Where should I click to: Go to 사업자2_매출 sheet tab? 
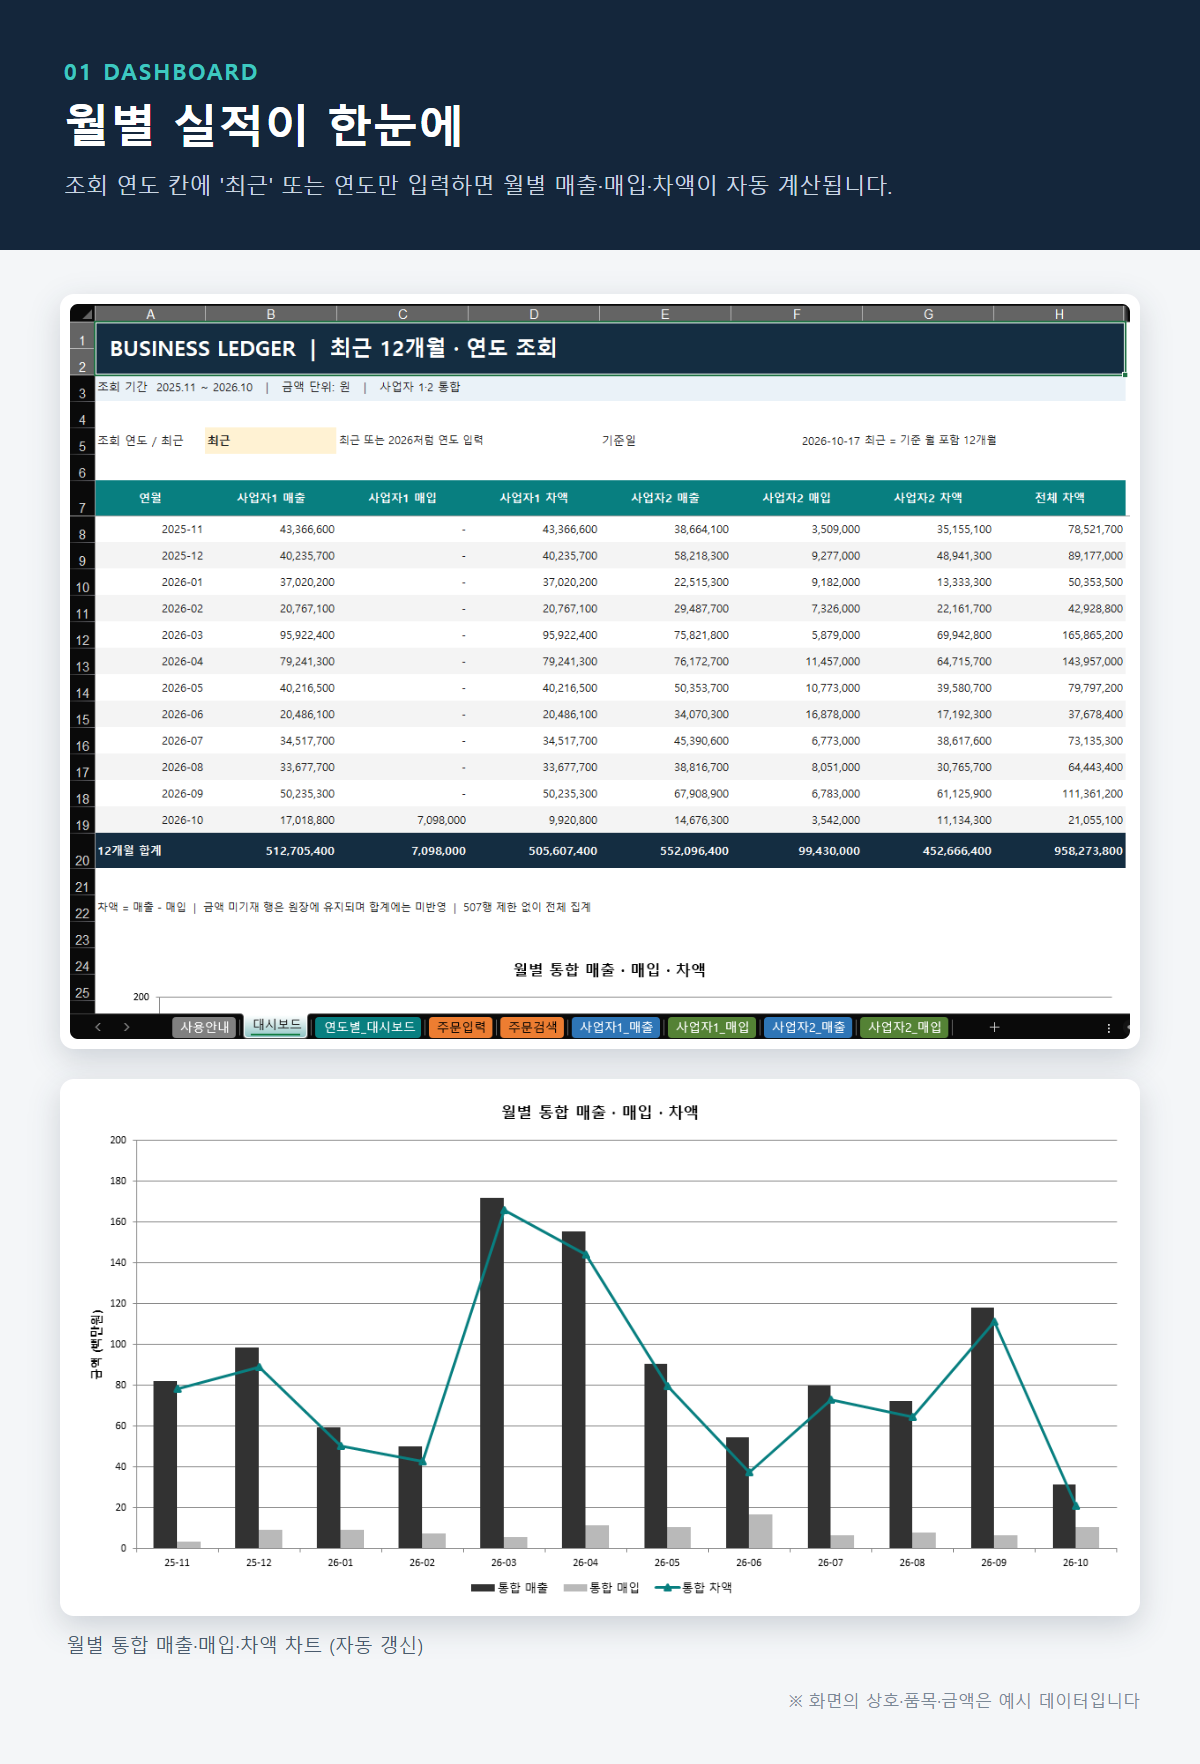[808, 1027]
